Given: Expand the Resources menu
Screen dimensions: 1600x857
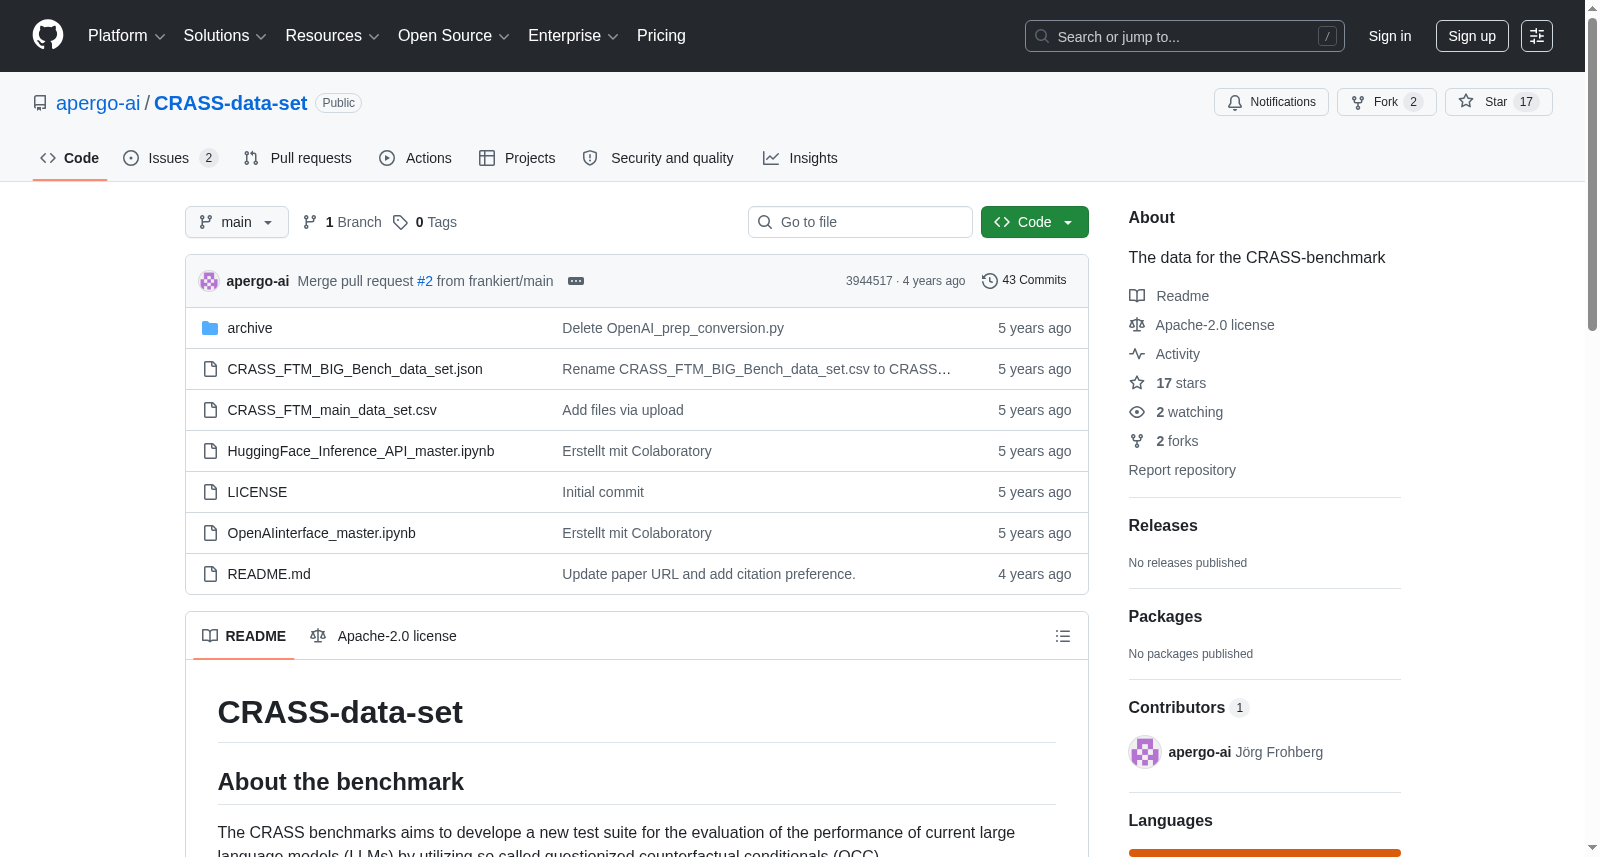Looking at the screenshot, I should coord(332,36).
